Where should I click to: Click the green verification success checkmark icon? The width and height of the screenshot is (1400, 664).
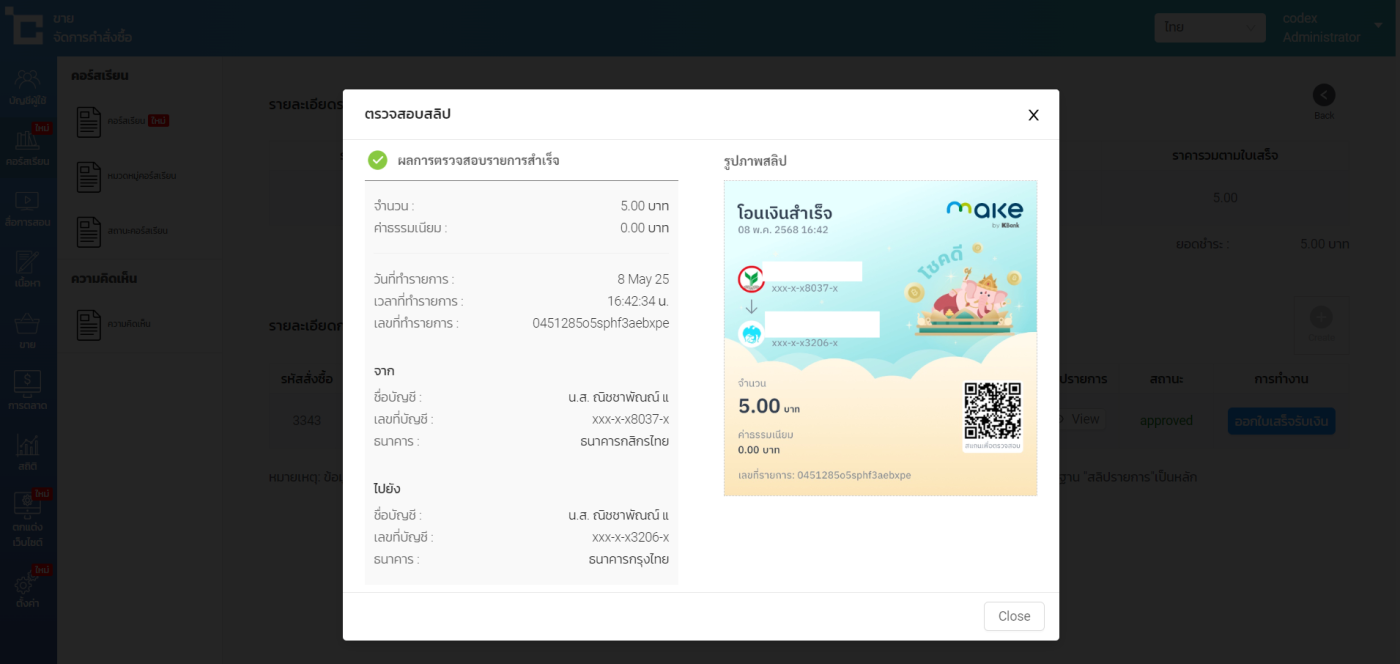click(x=377, y=160)
